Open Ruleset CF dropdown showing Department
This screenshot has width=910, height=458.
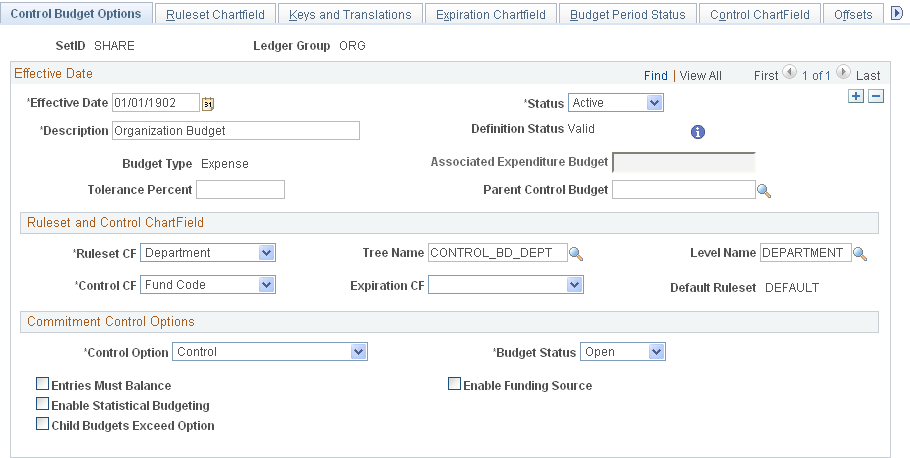pyautogui.click(x=208, y=253)
